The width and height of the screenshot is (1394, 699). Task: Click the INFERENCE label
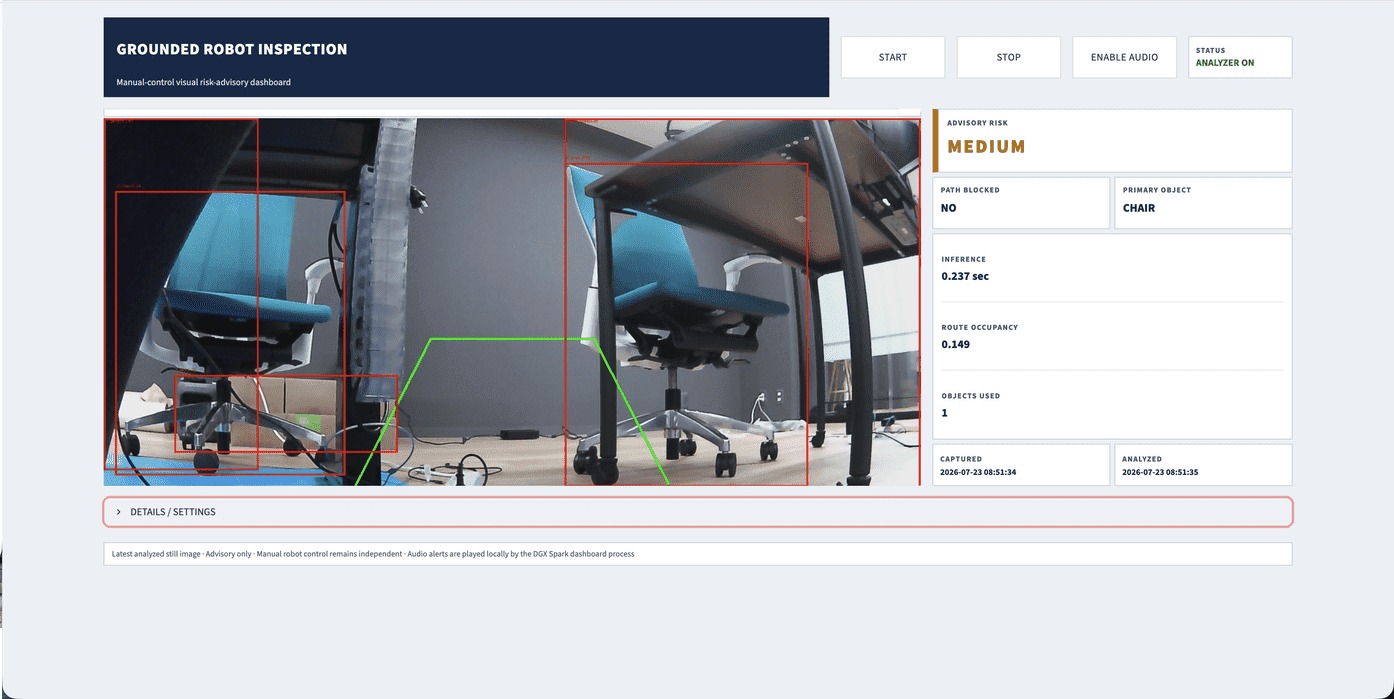coord(963,260)
